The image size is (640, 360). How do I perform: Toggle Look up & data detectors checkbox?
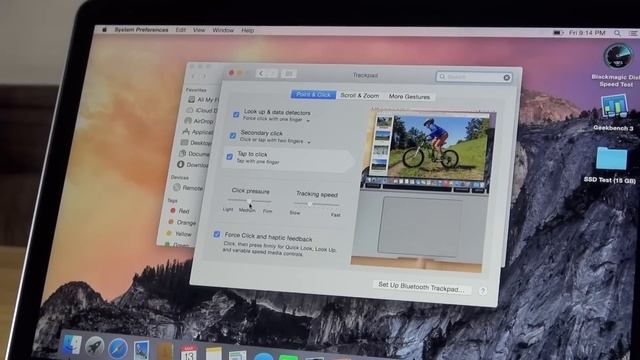click(236, 115)
